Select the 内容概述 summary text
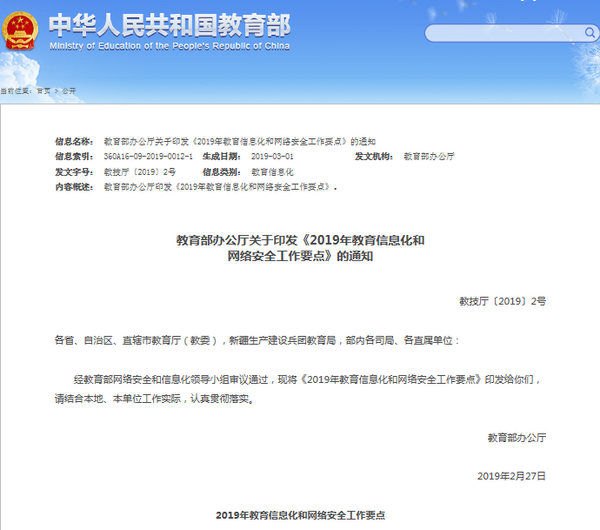This screenshot has height=530, width=600. 220,187
